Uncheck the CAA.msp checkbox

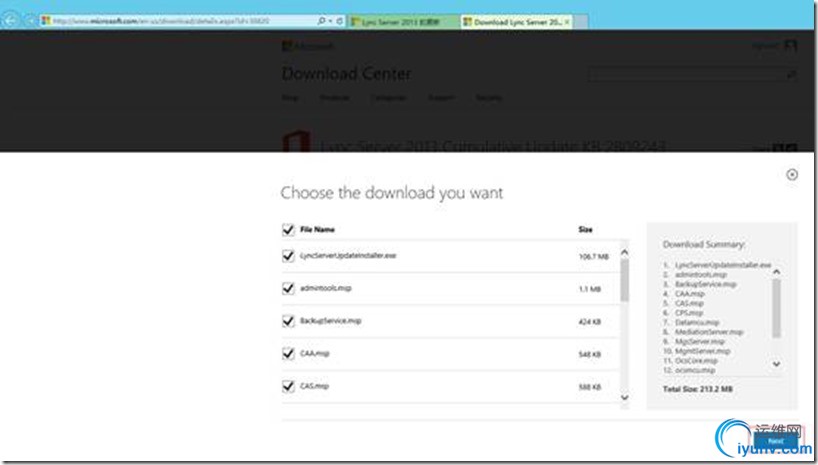click(288, 354)
